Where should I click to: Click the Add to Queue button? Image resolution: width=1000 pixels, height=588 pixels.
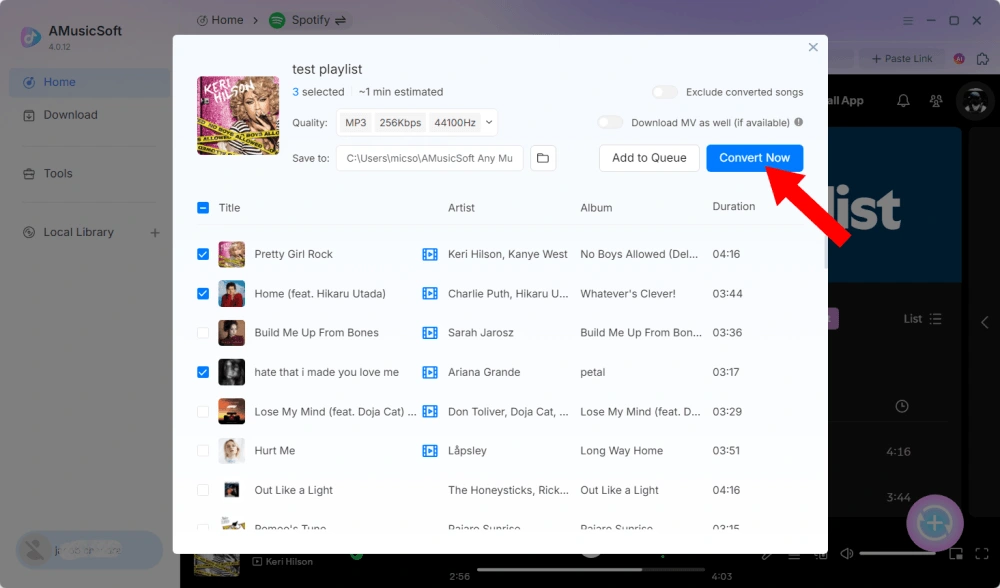click(649, 158)
